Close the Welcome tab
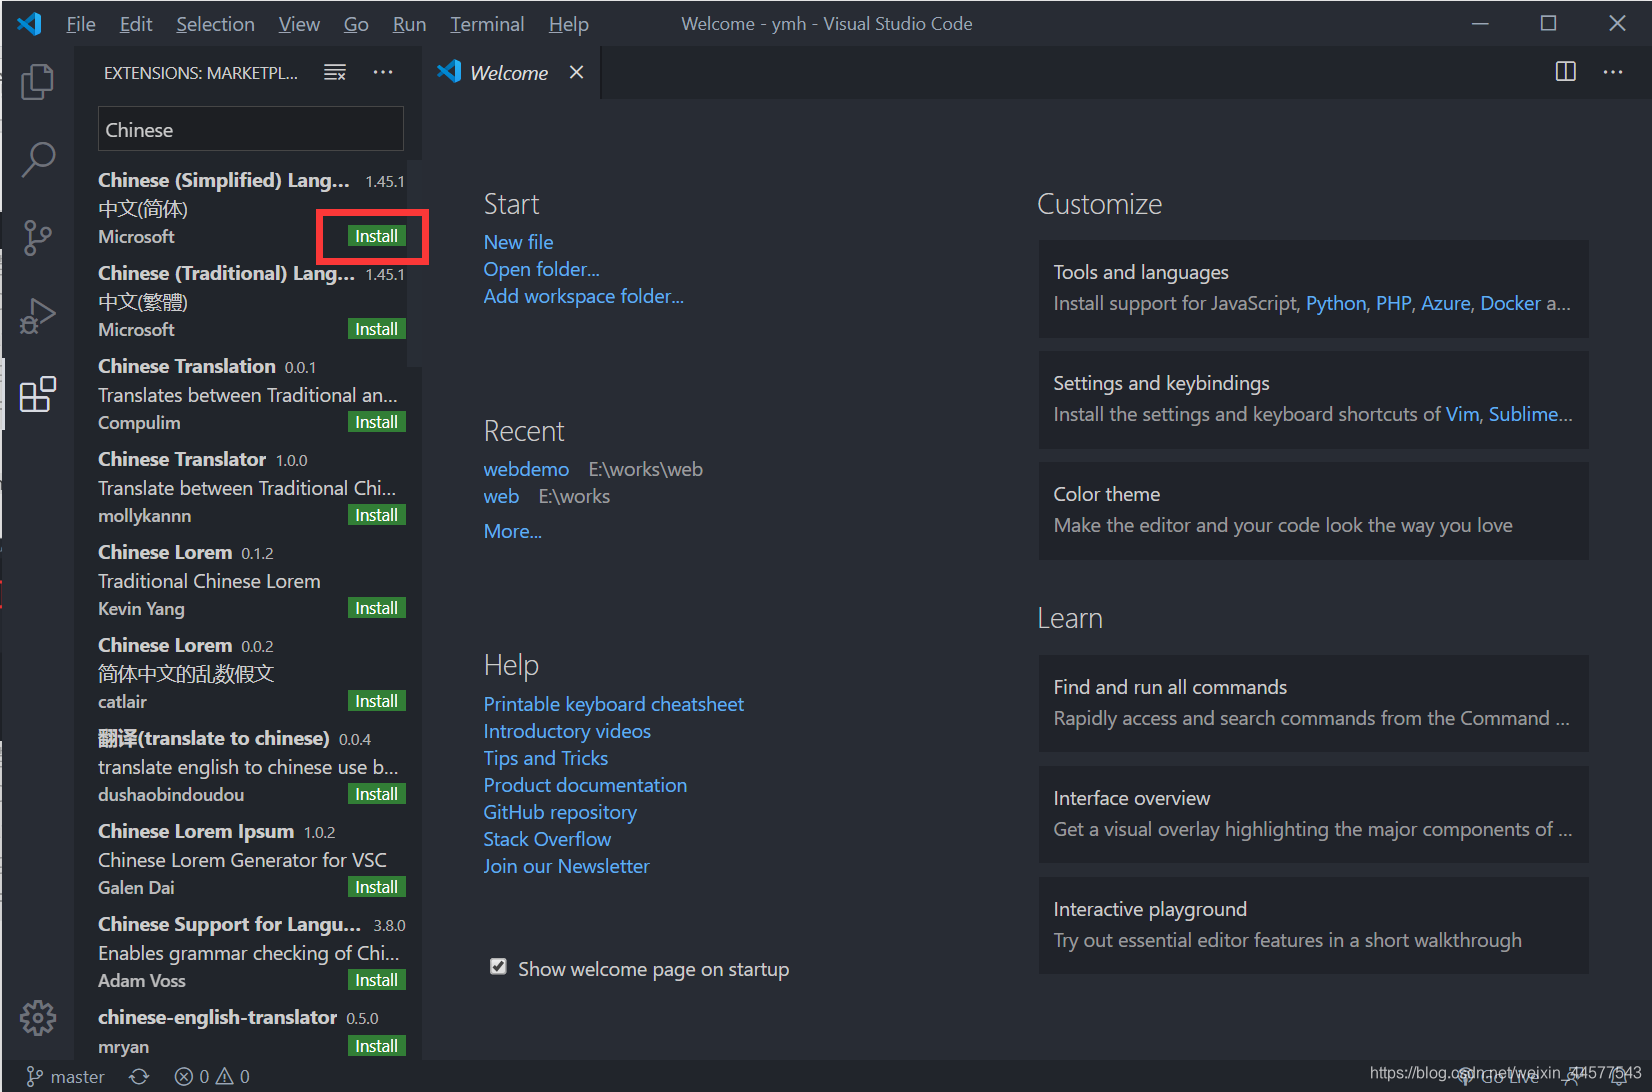 (x=576, y=73)
